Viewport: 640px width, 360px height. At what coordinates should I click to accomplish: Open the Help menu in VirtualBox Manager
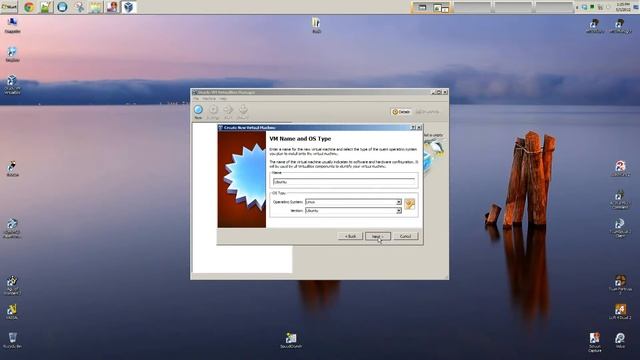pyautogui.click(x=223, y=99)
